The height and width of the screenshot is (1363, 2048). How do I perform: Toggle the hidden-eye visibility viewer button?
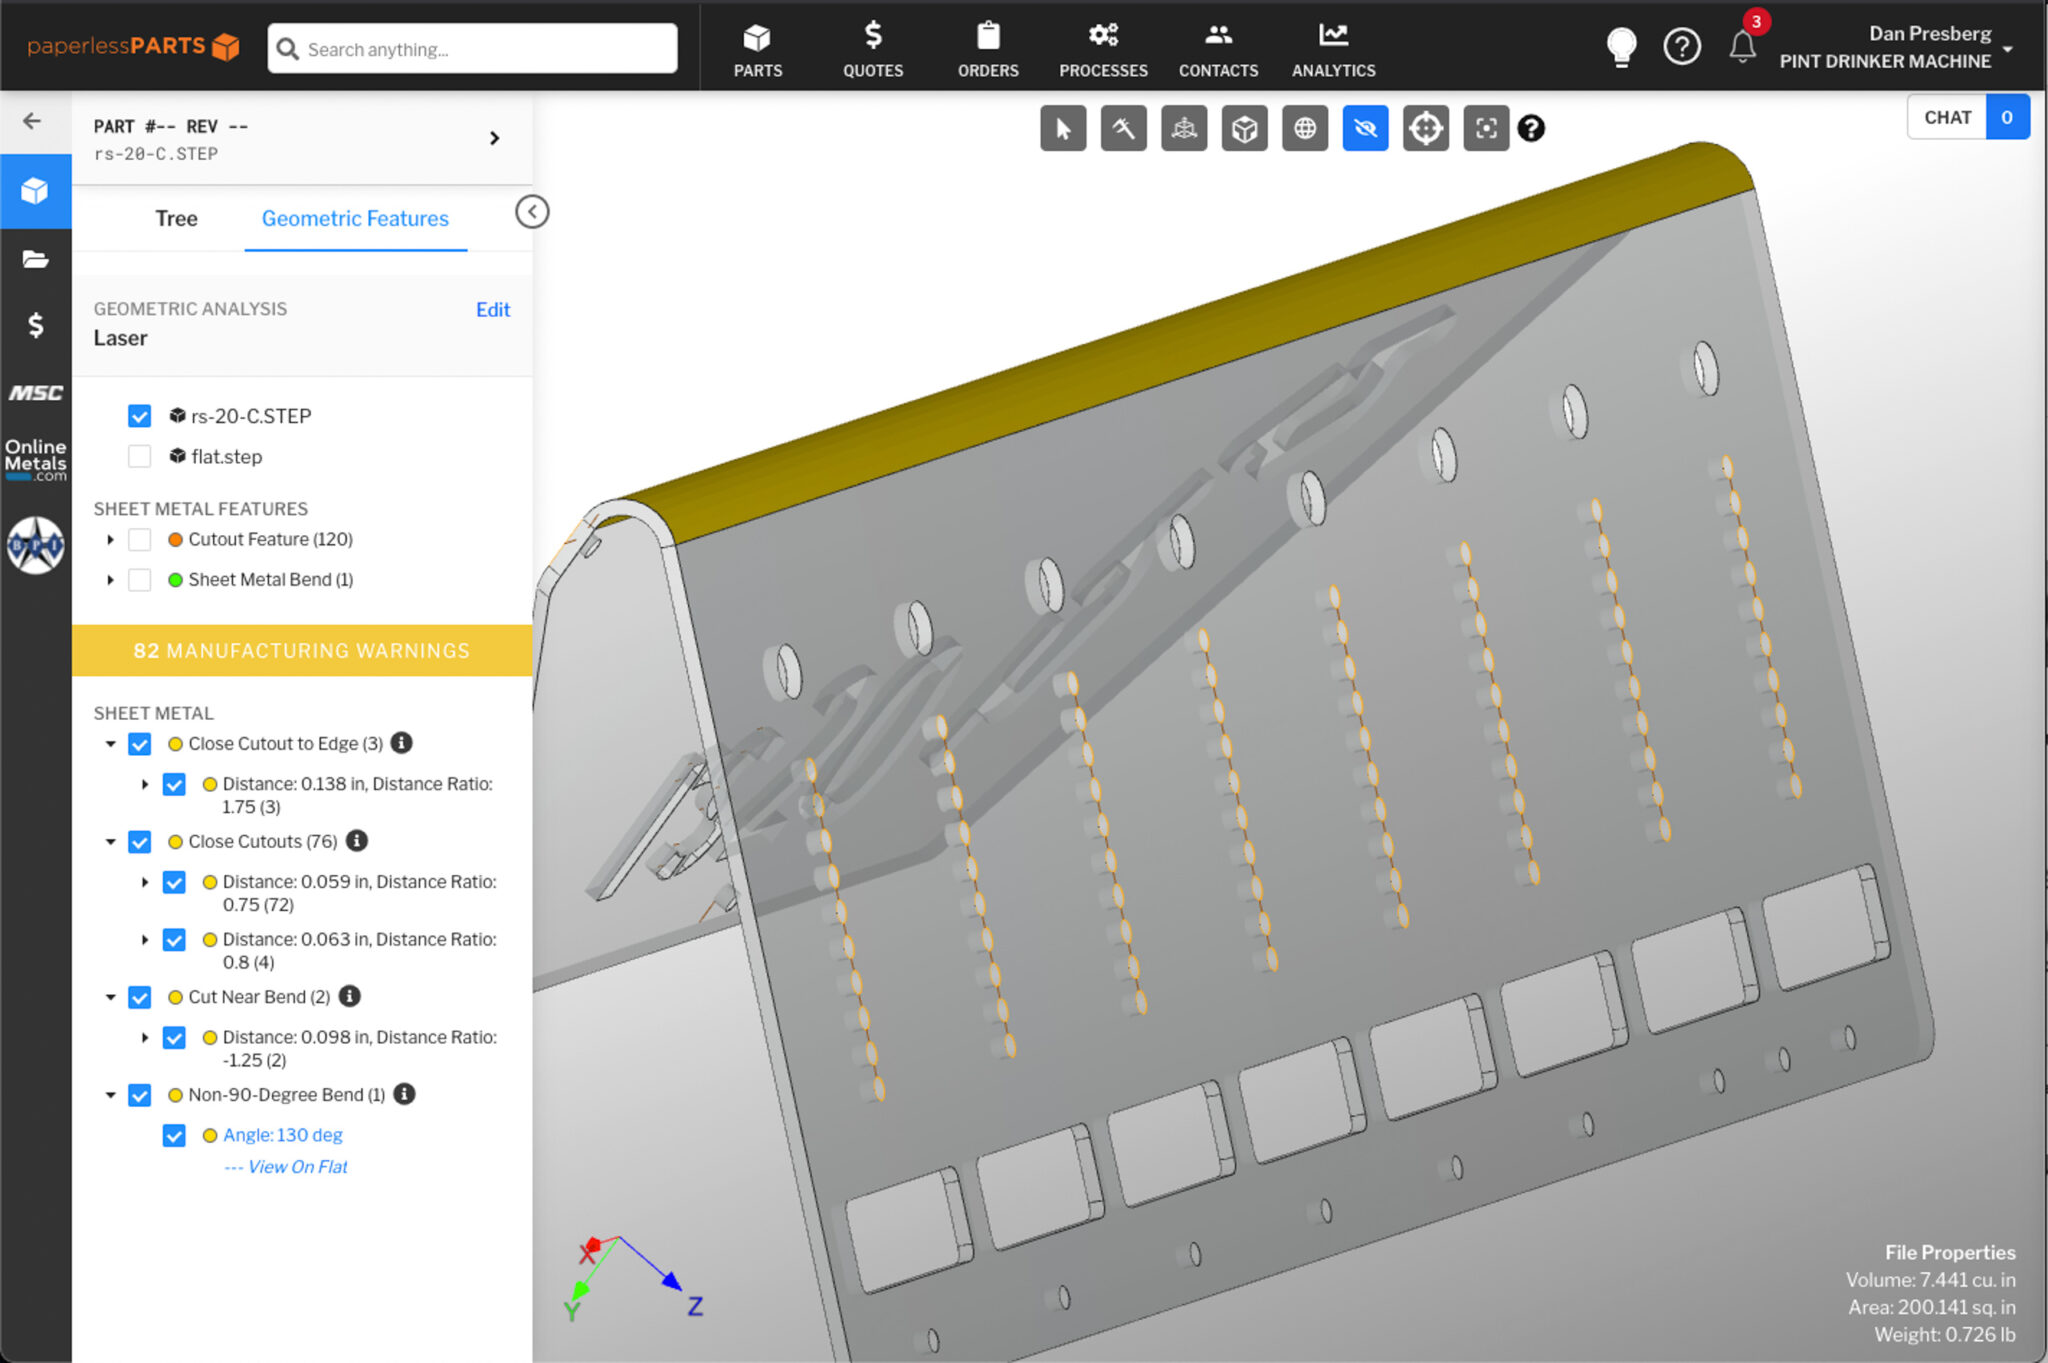pos(1365,129)
